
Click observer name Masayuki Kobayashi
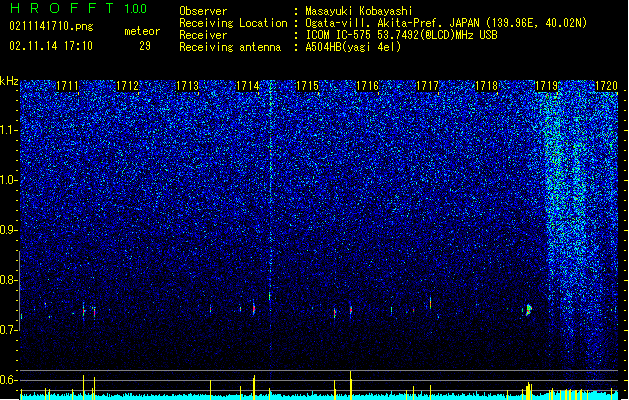click(x=359, y=11)
